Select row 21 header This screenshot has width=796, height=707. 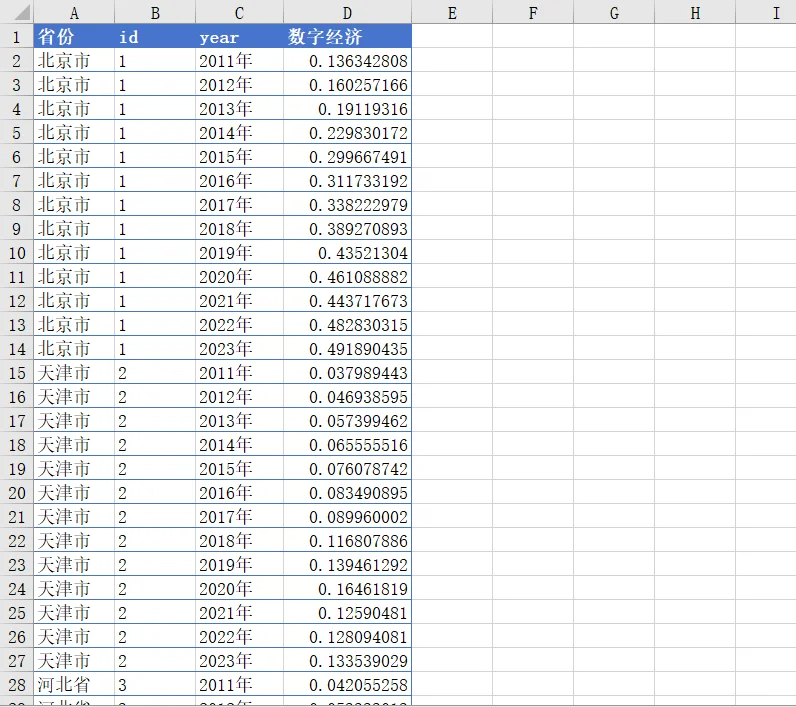tap(17, 517)
